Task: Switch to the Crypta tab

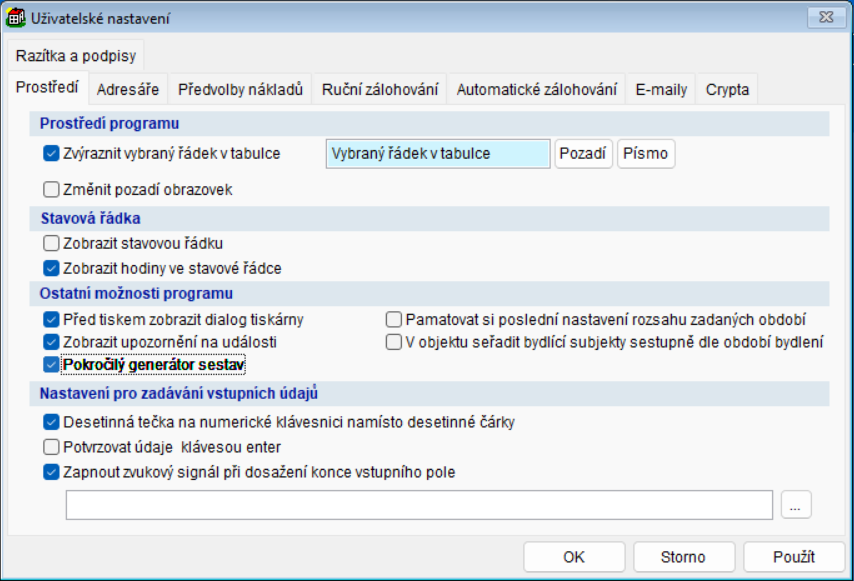Action: 727,89
